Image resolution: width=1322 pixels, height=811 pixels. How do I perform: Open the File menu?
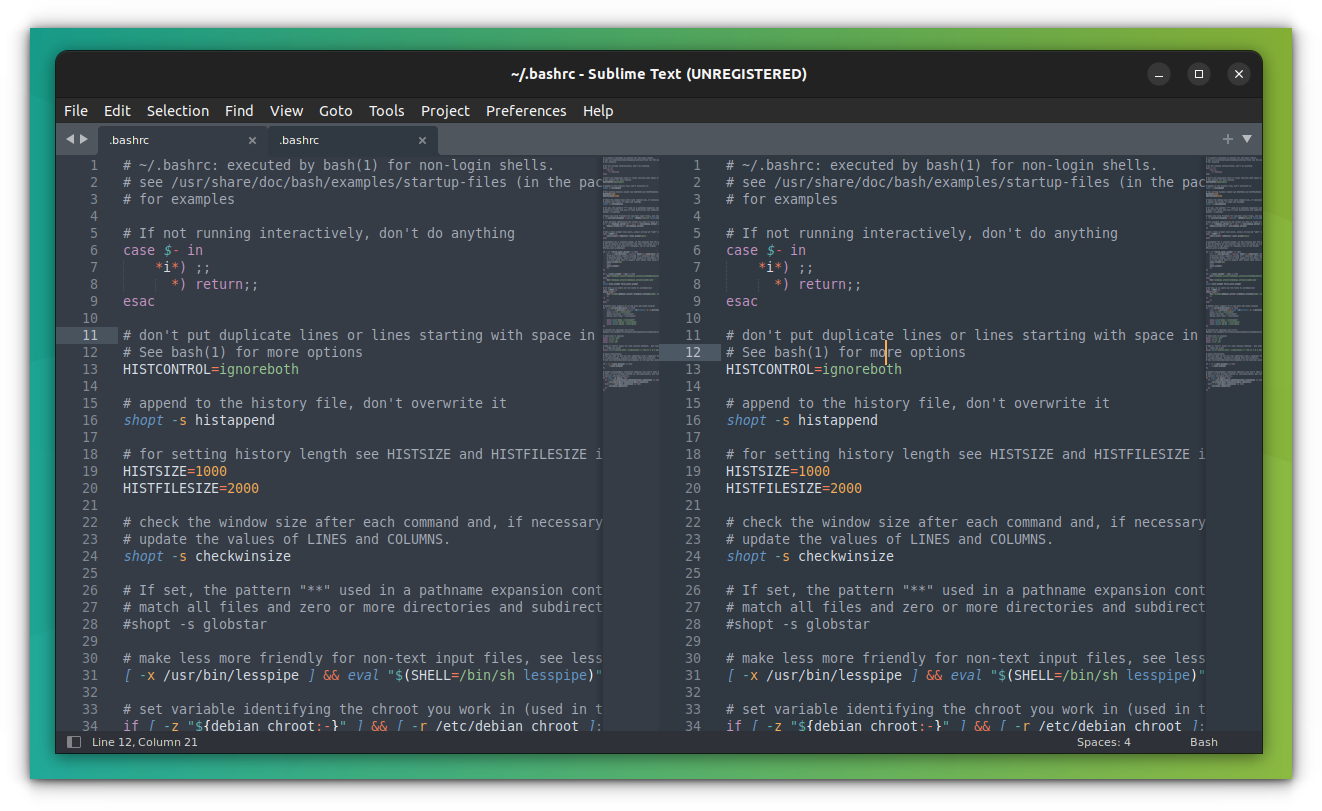click(76, 111)
